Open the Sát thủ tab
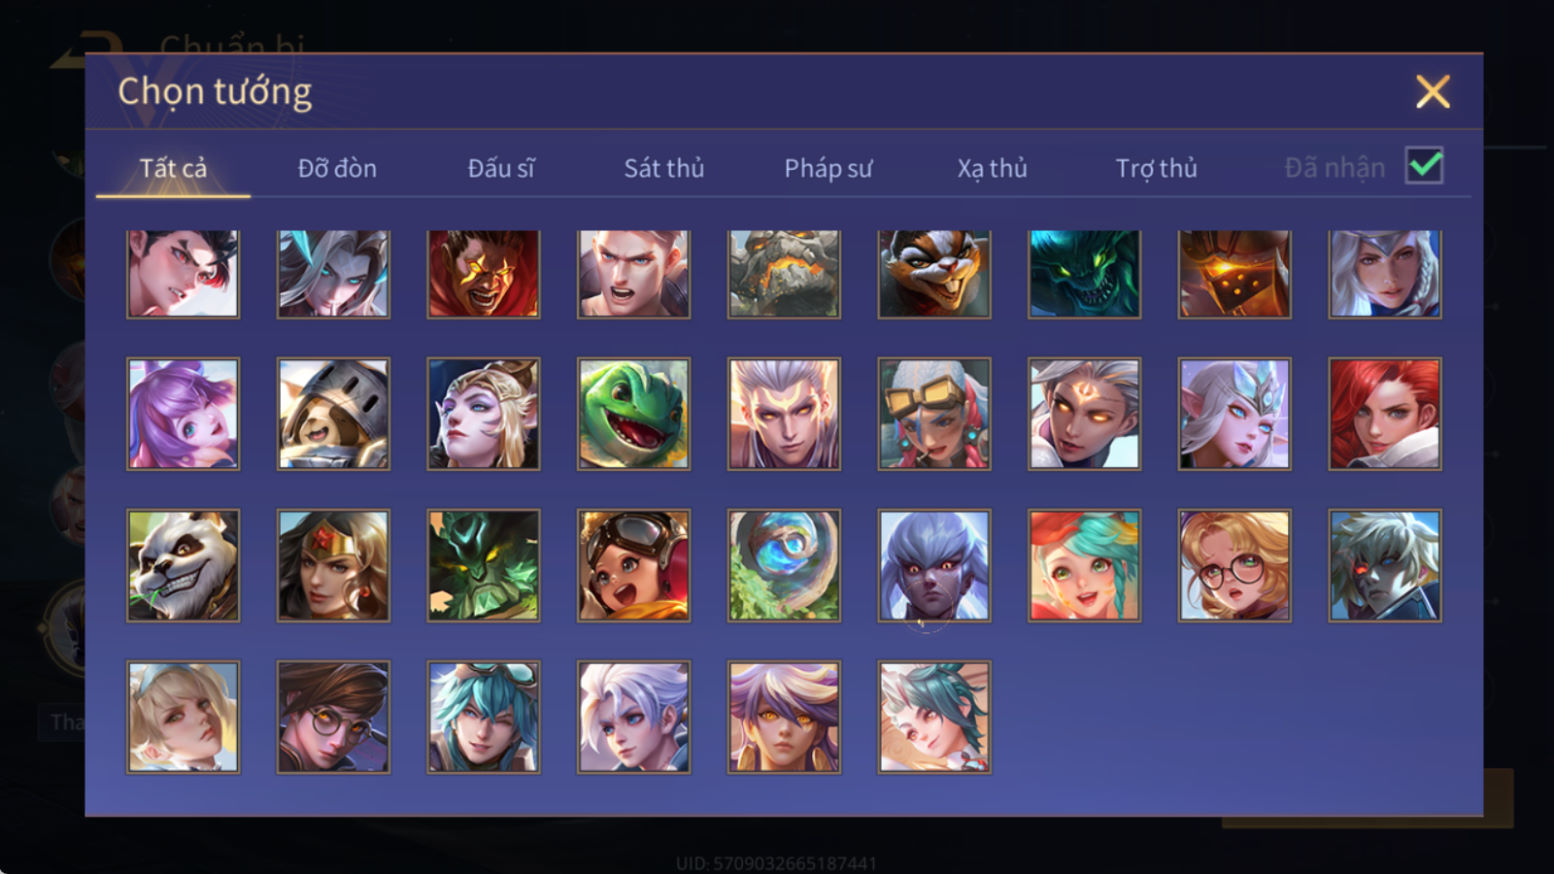 coord(664,168)
